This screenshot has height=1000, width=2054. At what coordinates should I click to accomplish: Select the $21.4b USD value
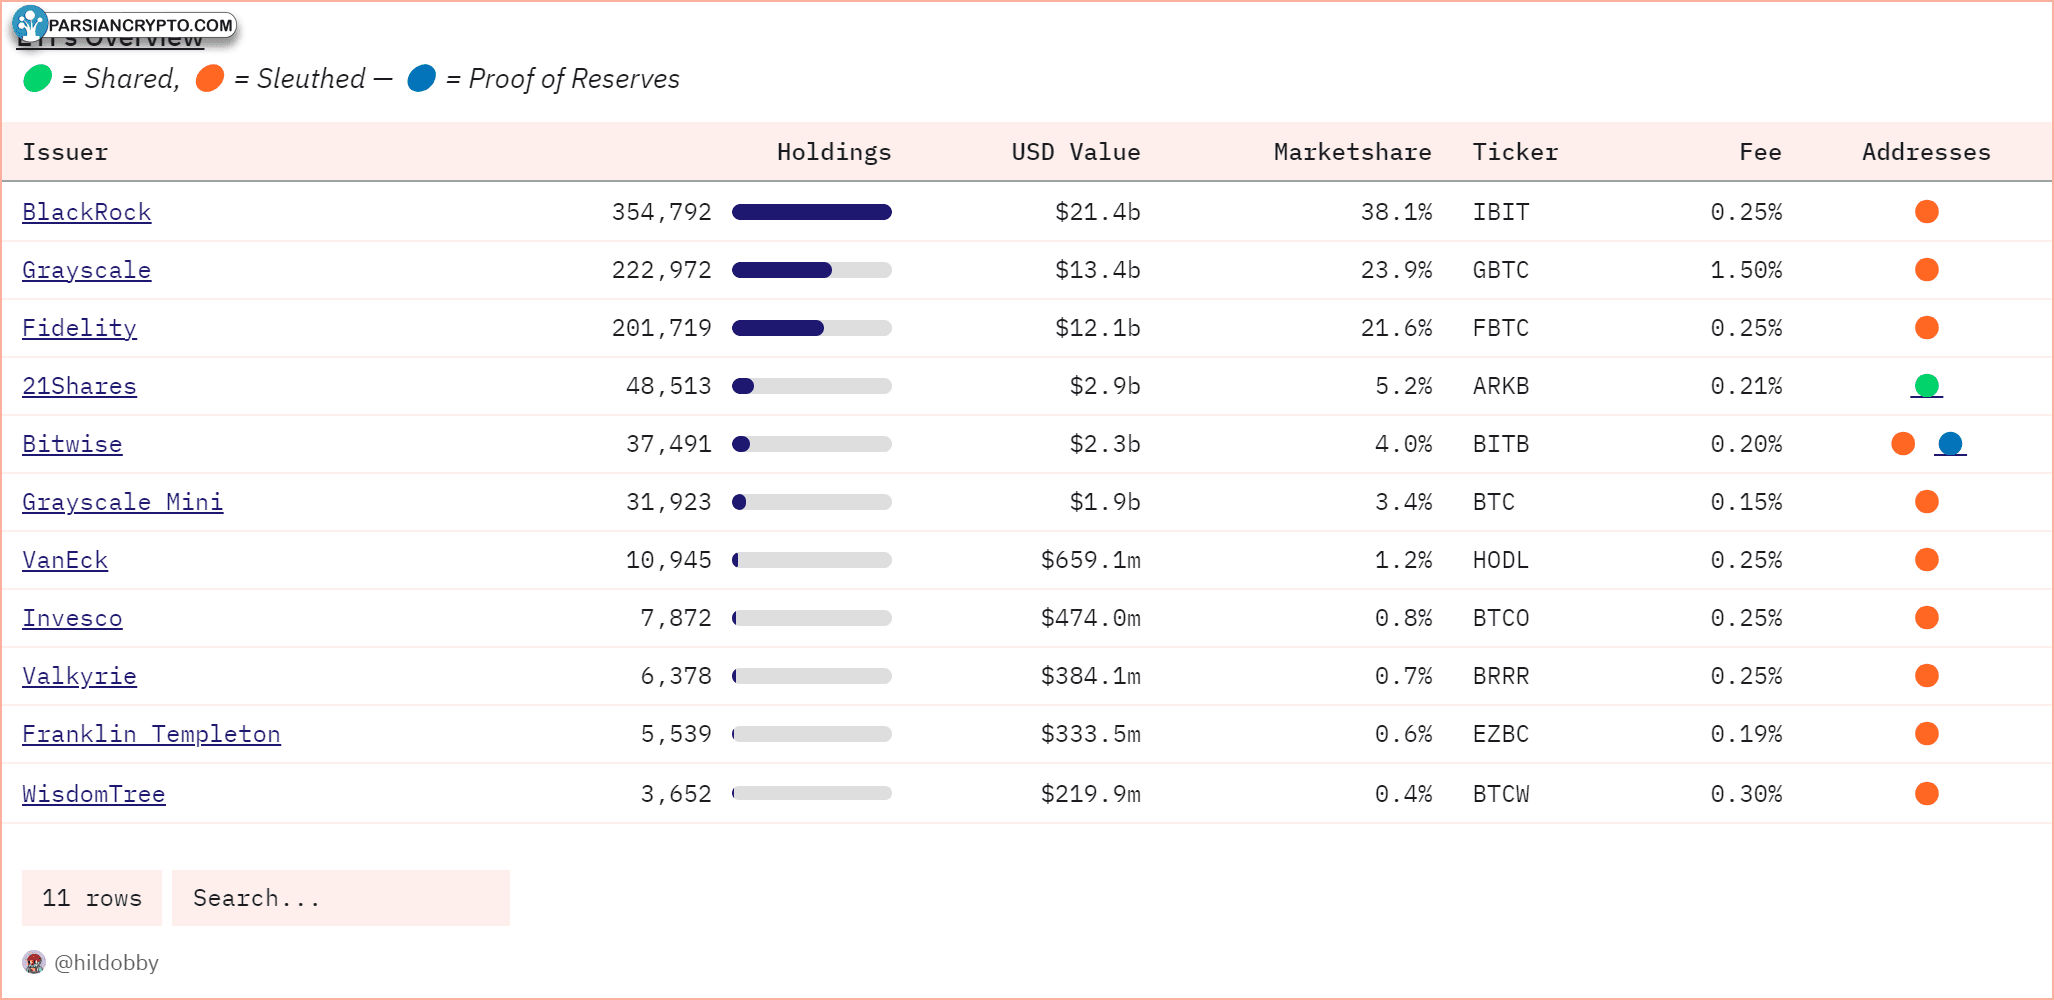click(1098, 212)
